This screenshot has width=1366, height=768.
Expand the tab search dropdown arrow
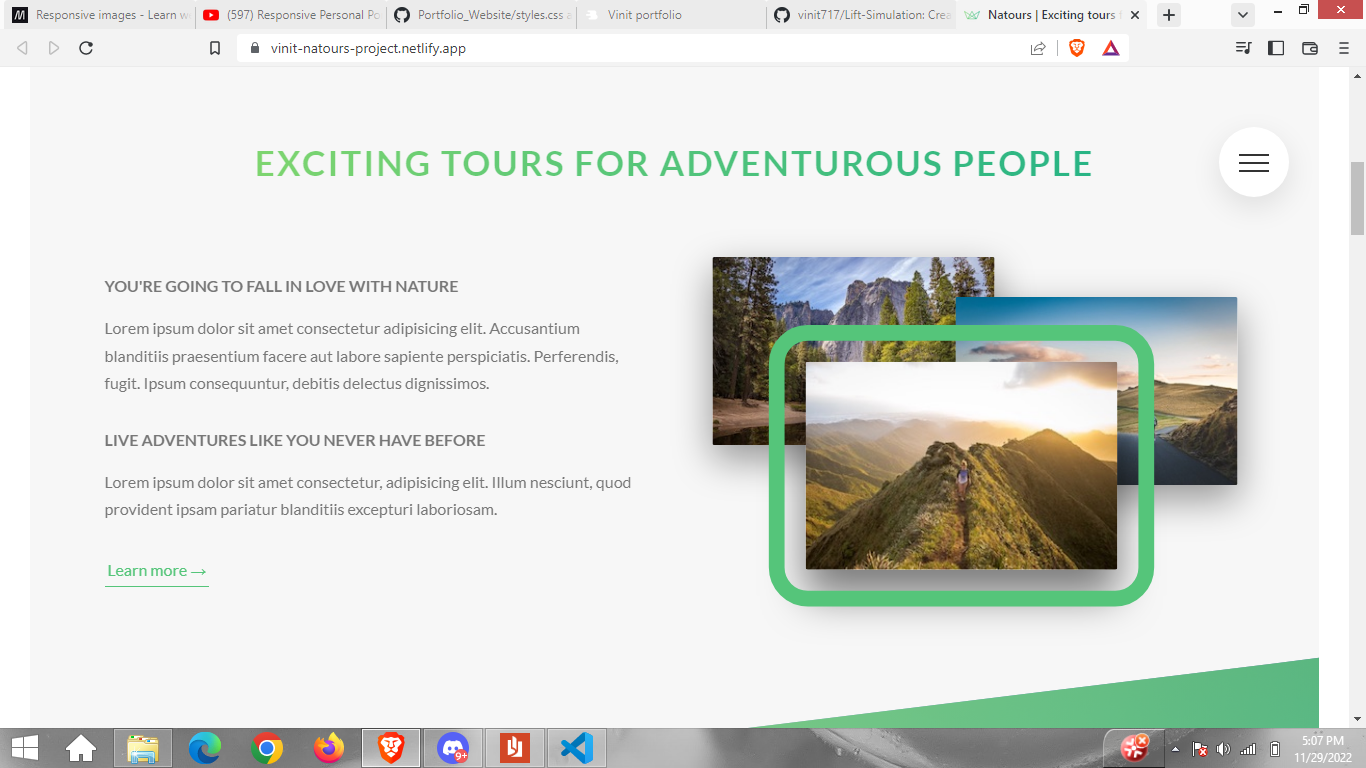tap(1242, 15)
